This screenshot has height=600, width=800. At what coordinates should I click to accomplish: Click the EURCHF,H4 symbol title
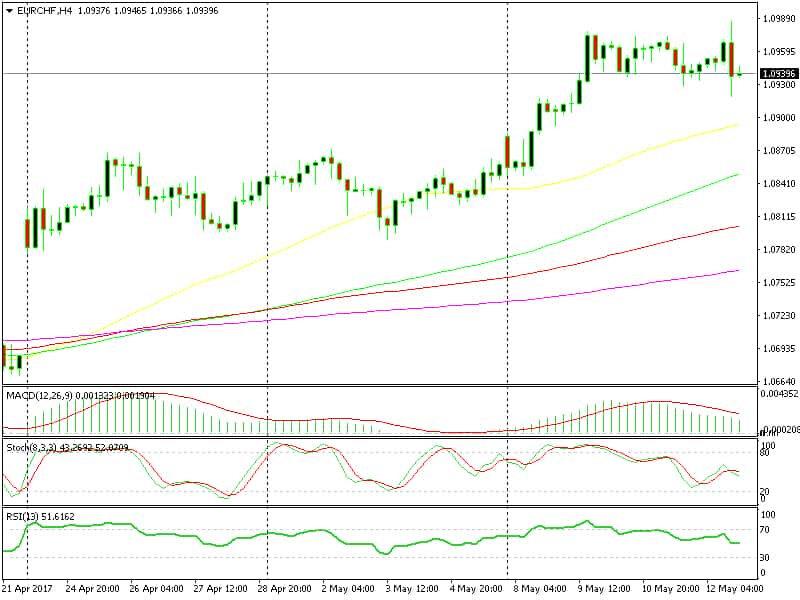(x=44, y=11)
